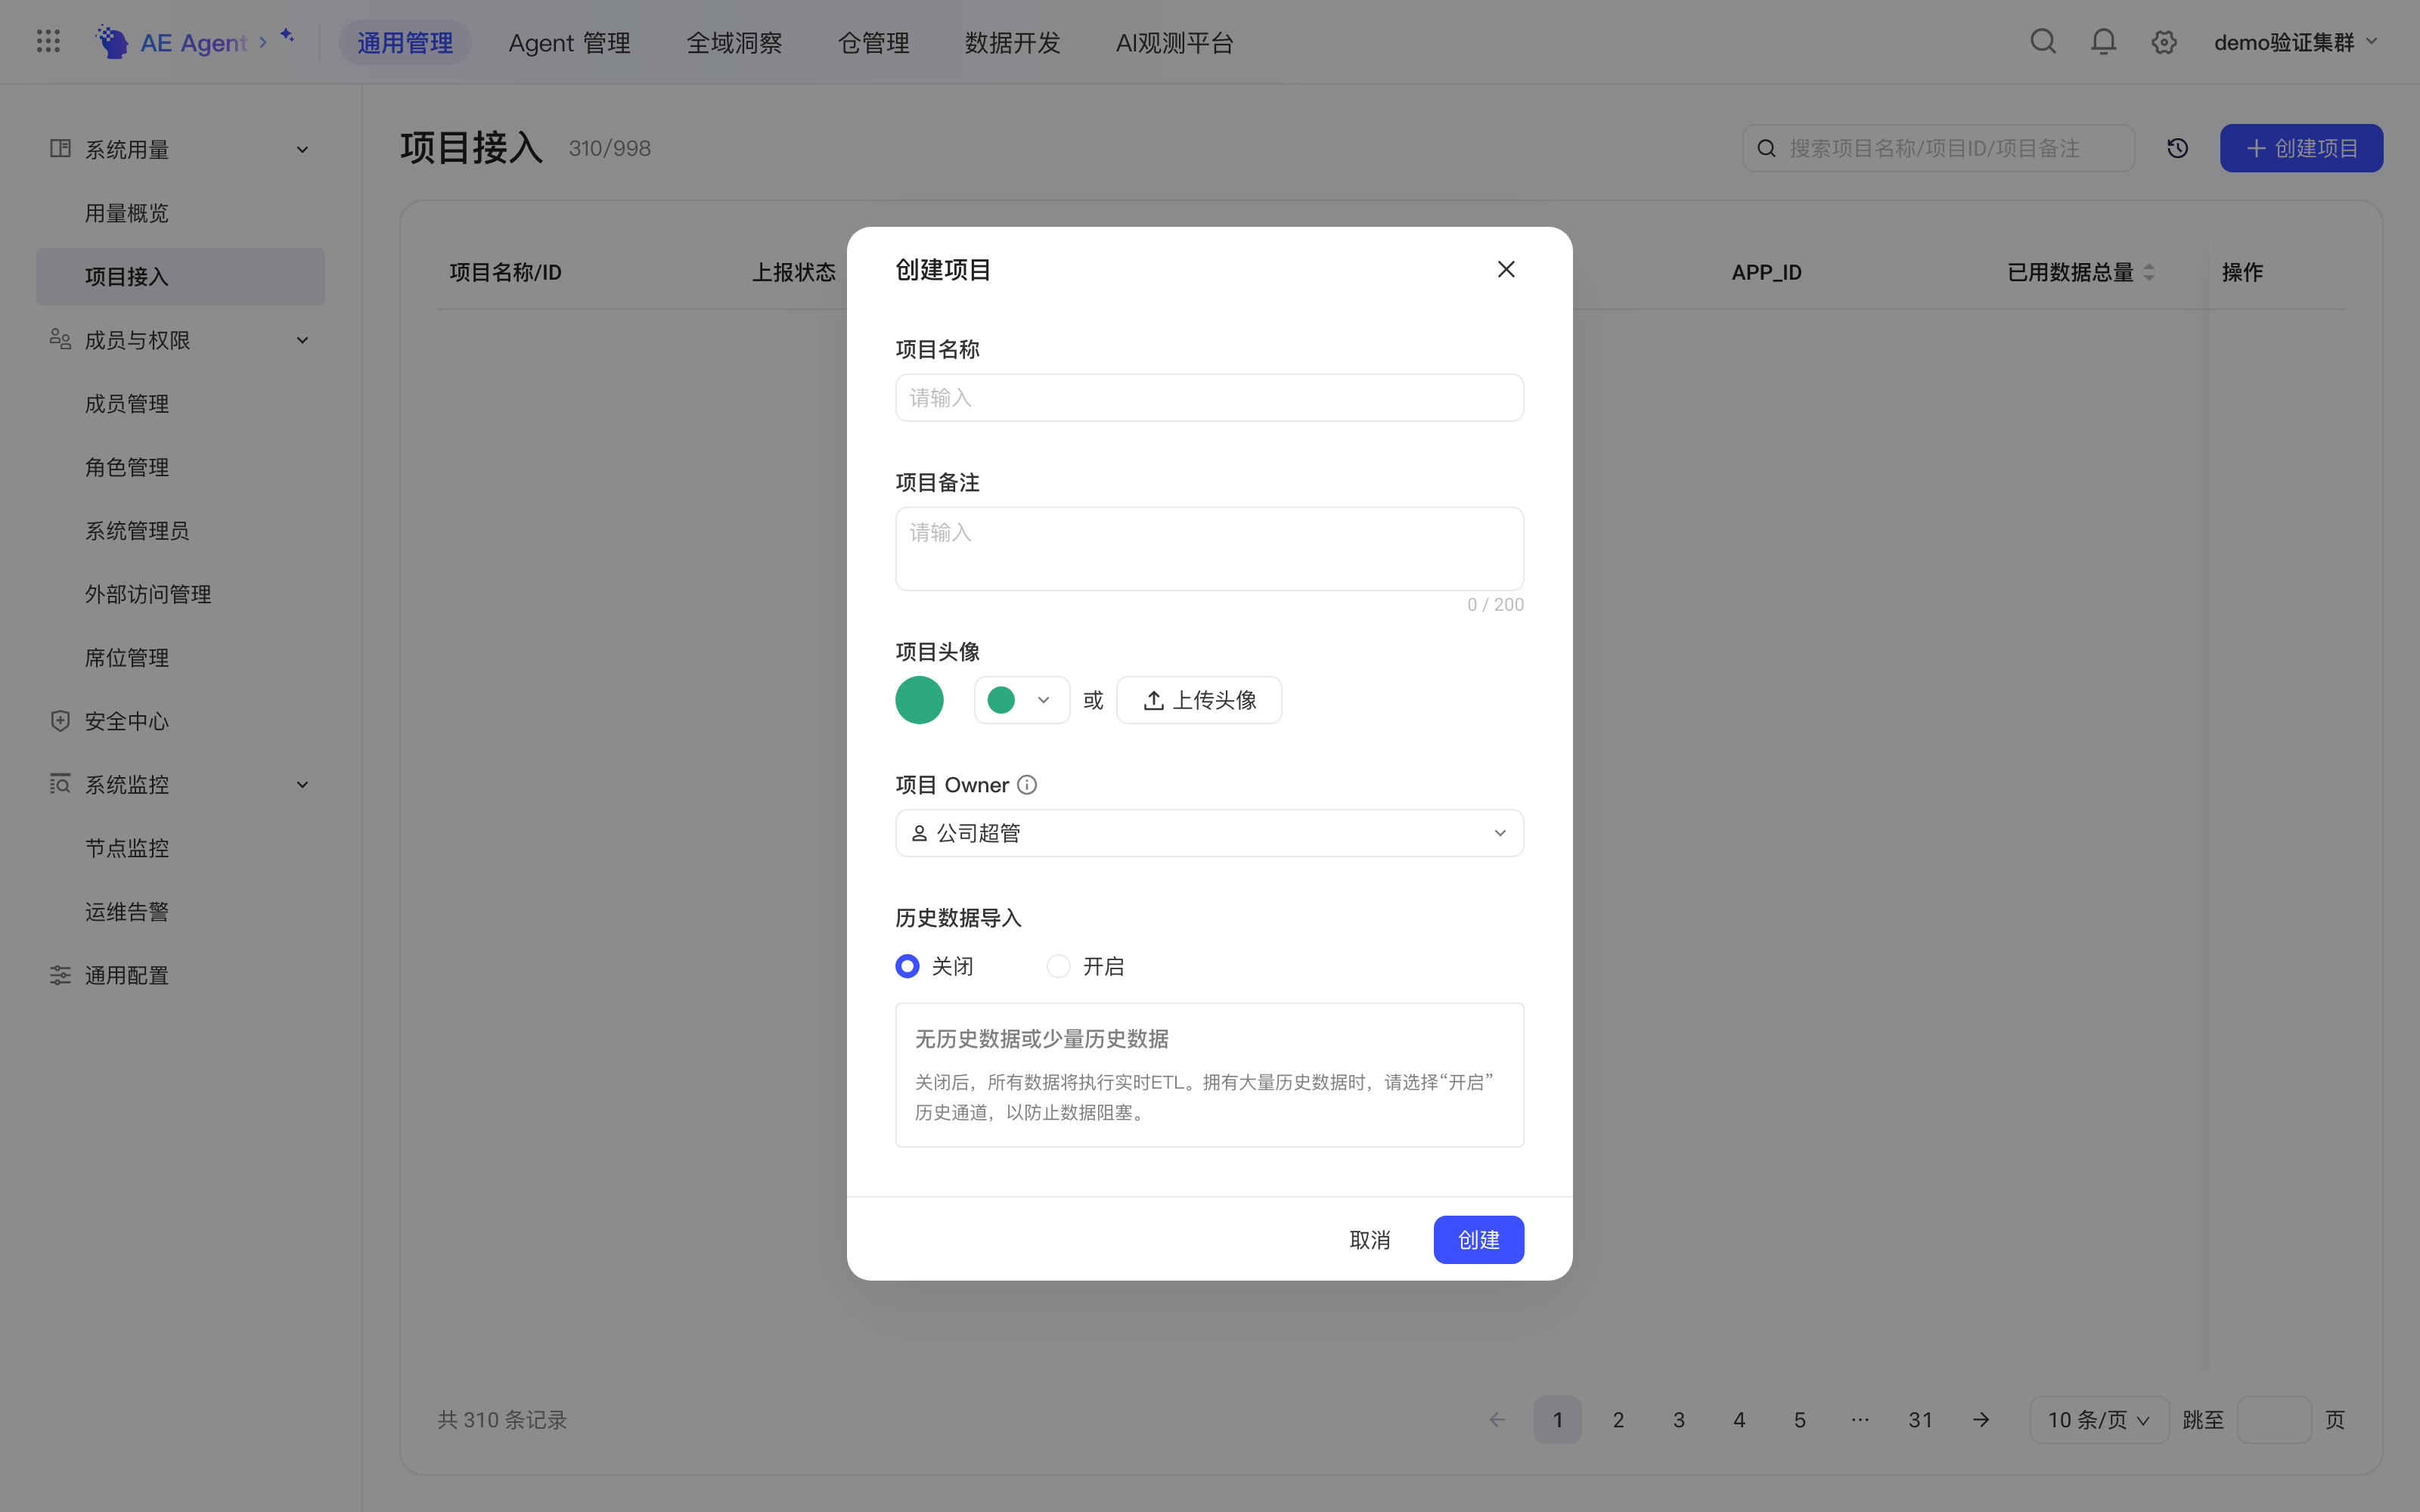The width and height of the screenshot is (2420, 1512).
Task: Click the AE Agent logo icon
Action: [x=112, y=42]
